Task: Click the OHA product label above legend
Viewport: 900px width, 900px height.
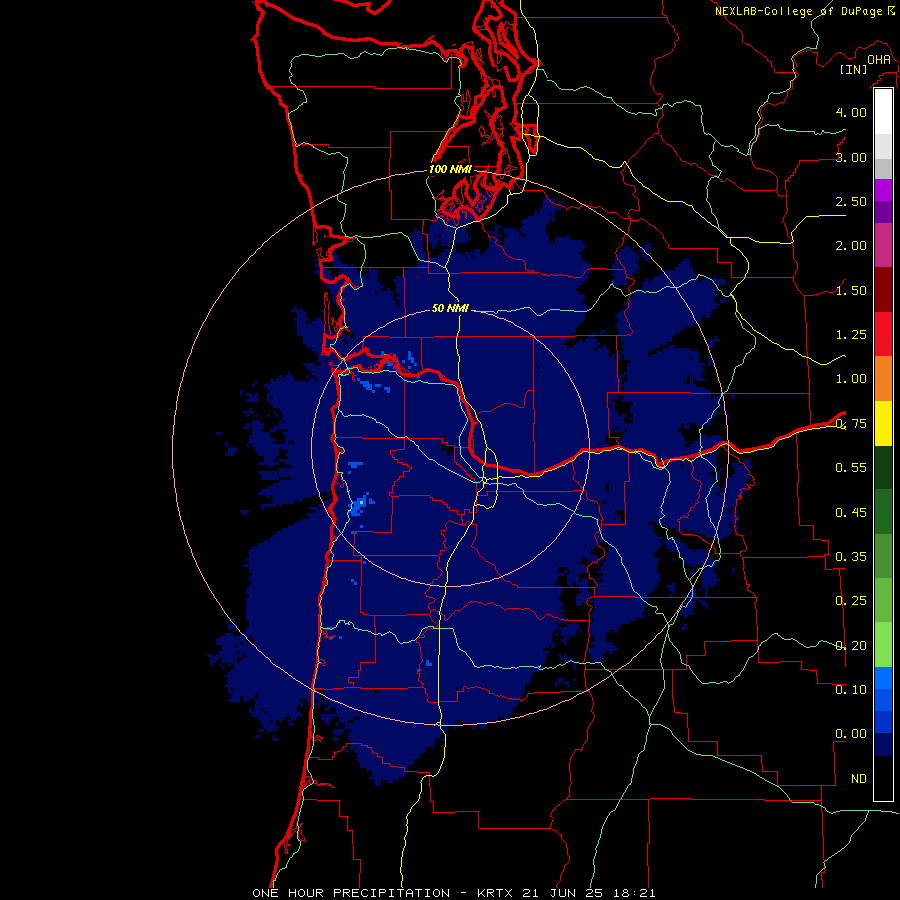Action: tap(879, 60)
